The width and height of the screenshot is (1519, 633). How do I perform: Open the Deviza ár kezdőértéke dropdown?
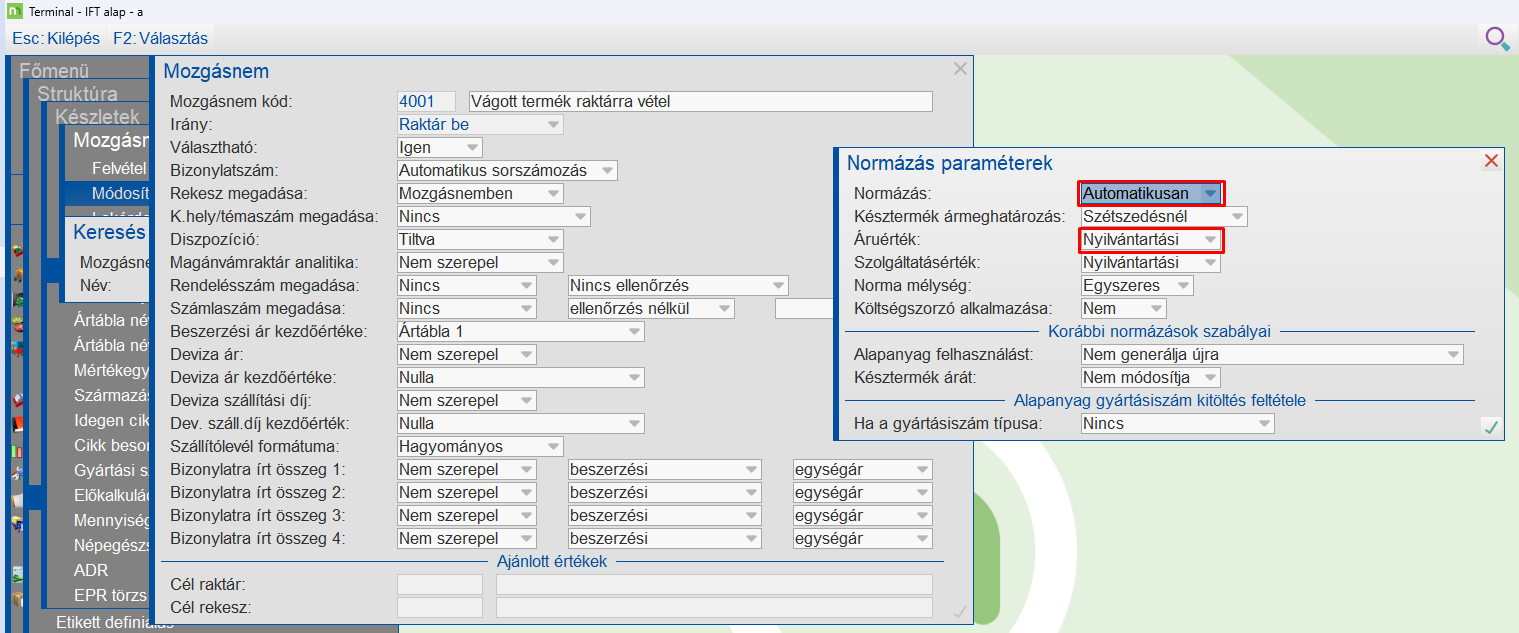[x=521, y=377]
